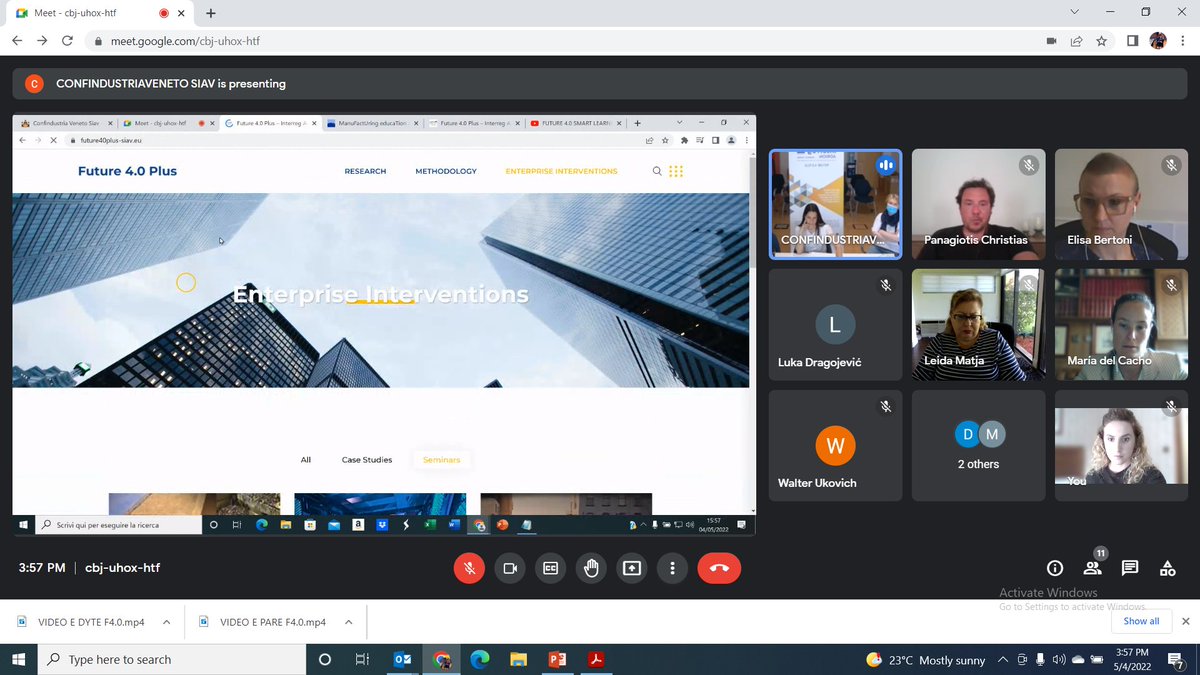Select Leida Matja video tile
This screenshot has height=675, width=1200.
click(978, 325)
